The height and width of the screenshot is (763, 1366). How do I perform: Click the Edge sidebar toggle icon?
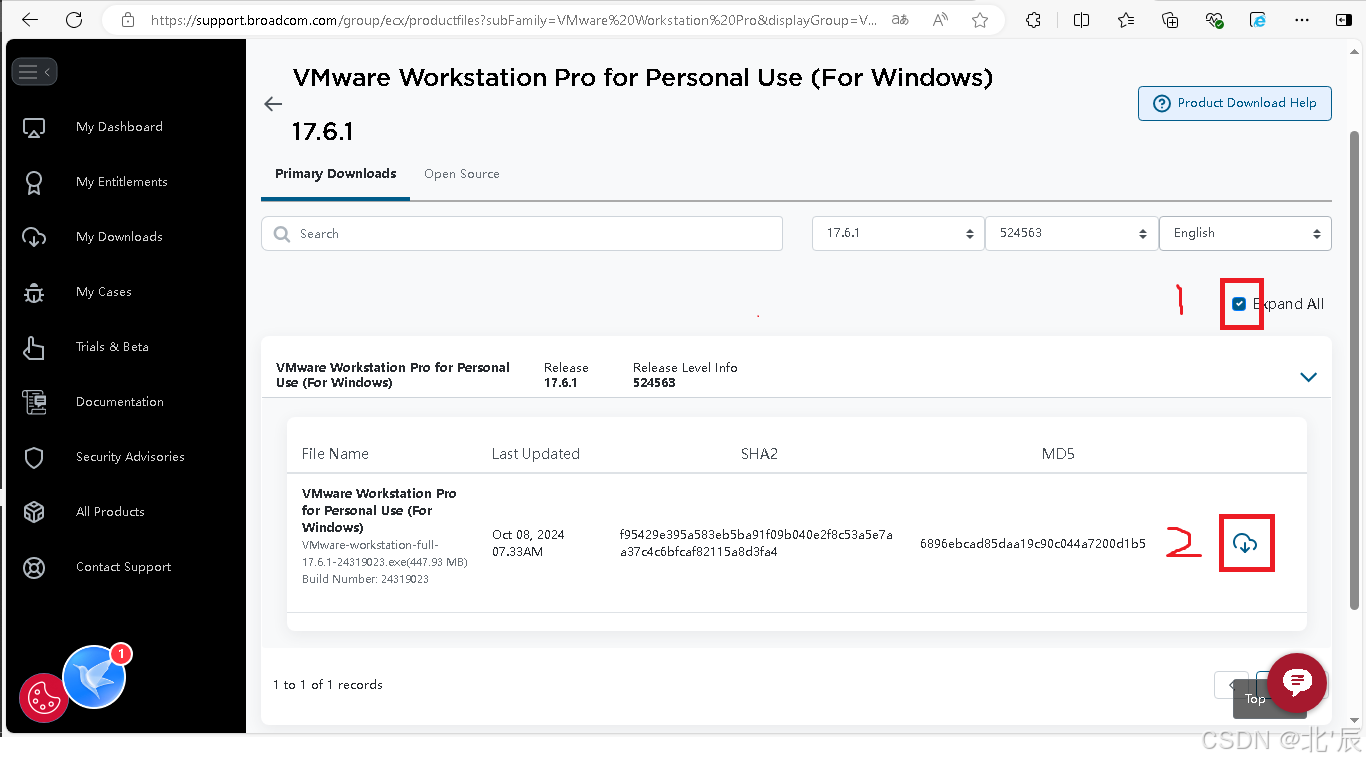click(x=1344, y=20)
